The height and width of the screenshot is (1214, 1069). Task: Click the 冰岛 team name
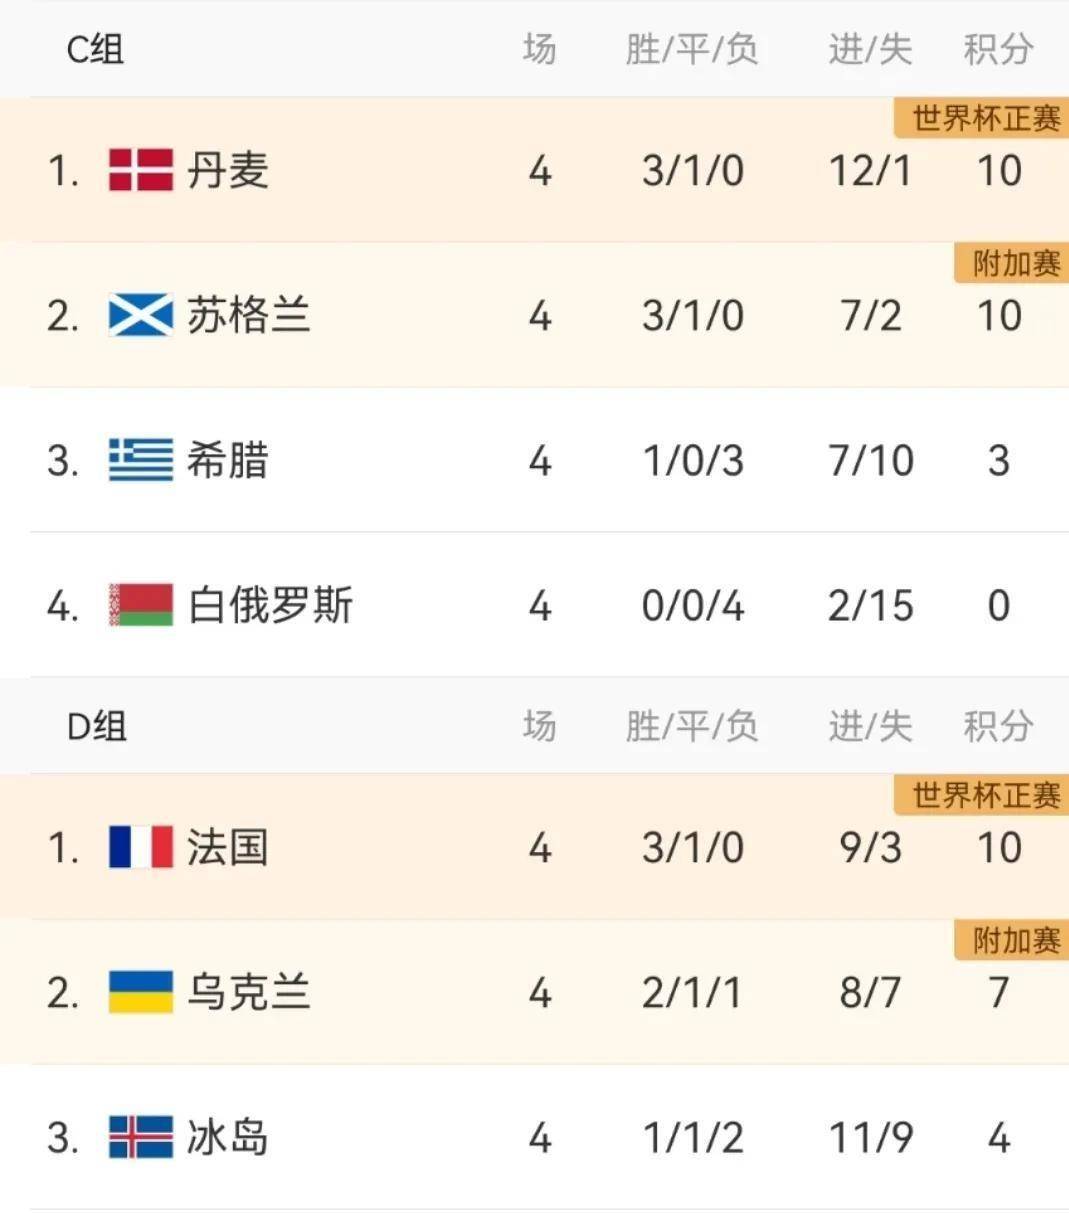228,1138
